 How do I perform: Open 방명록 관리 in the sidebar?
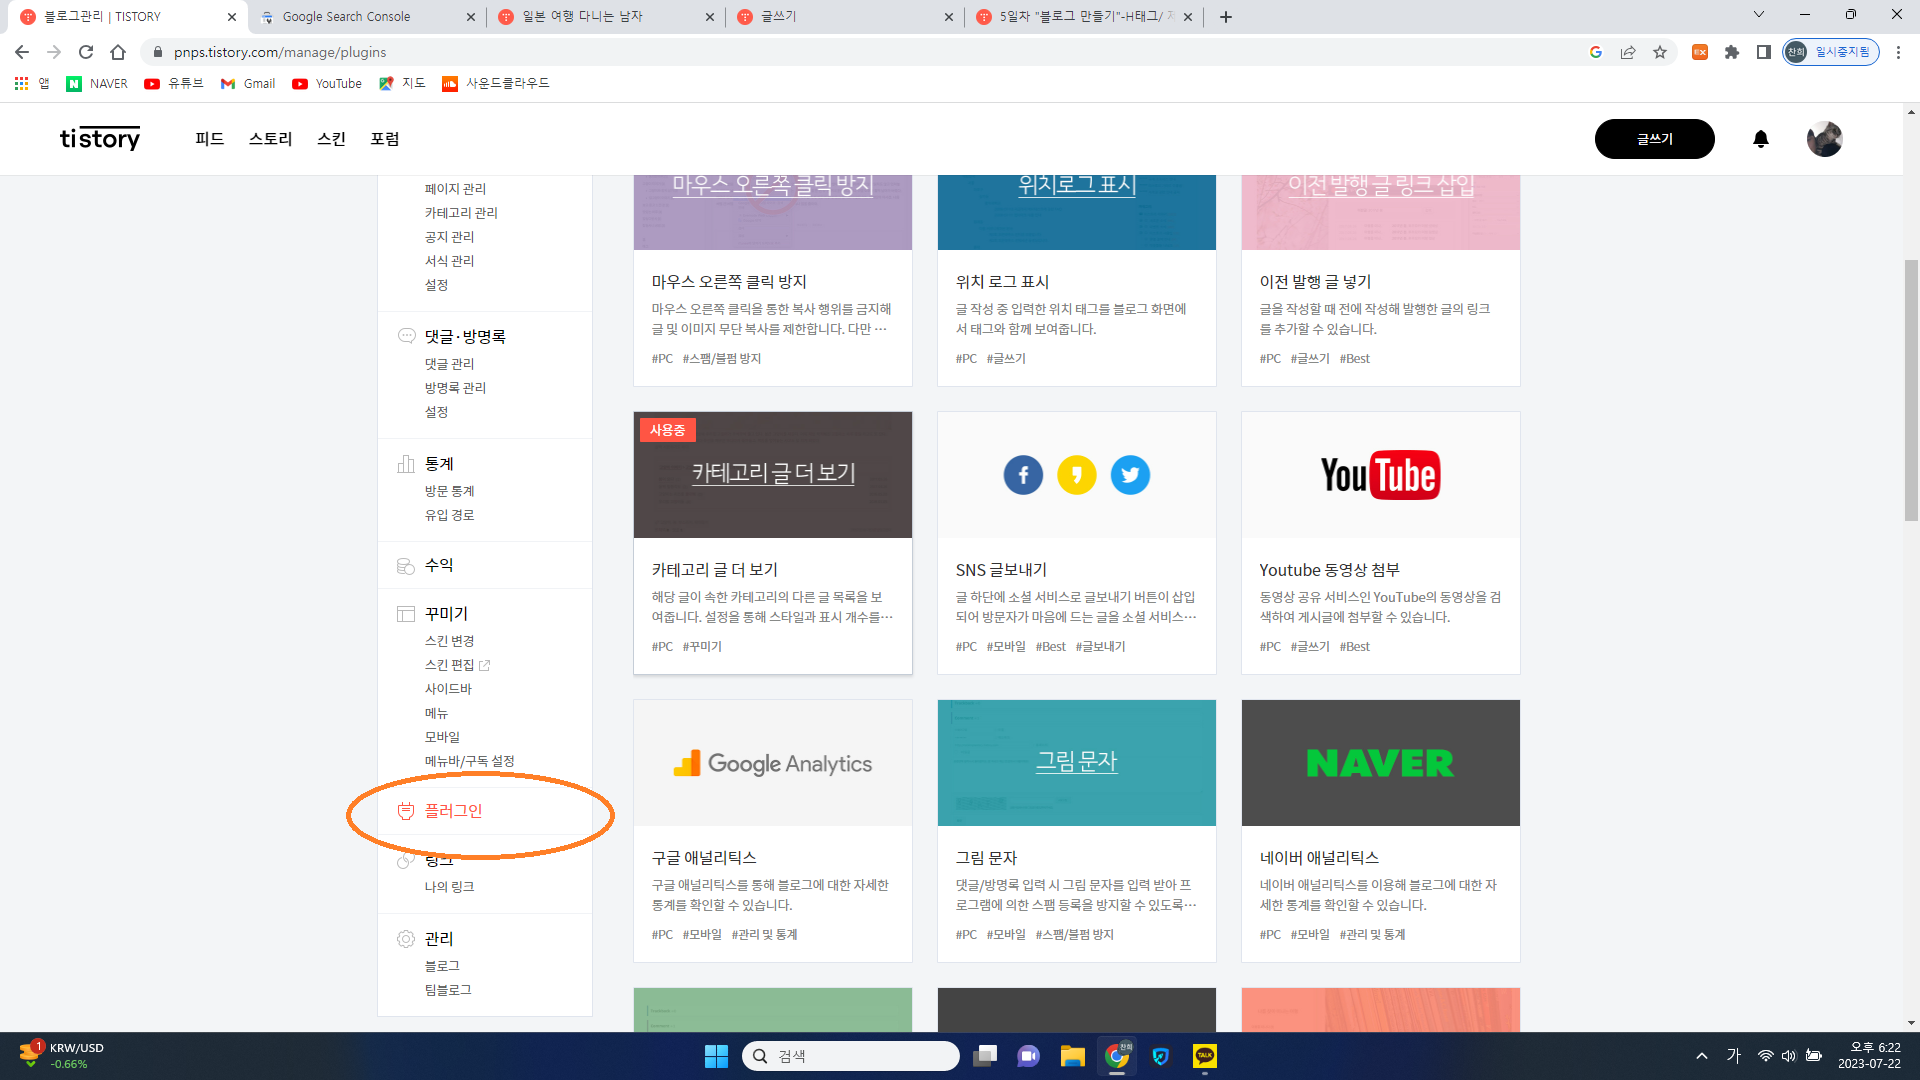coord(455,388)
